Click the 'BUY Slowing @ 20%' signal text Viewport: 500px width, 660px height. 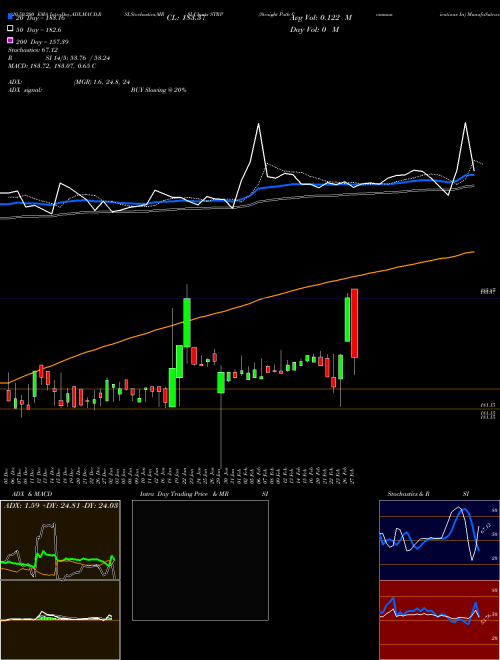tap(158, 90)
